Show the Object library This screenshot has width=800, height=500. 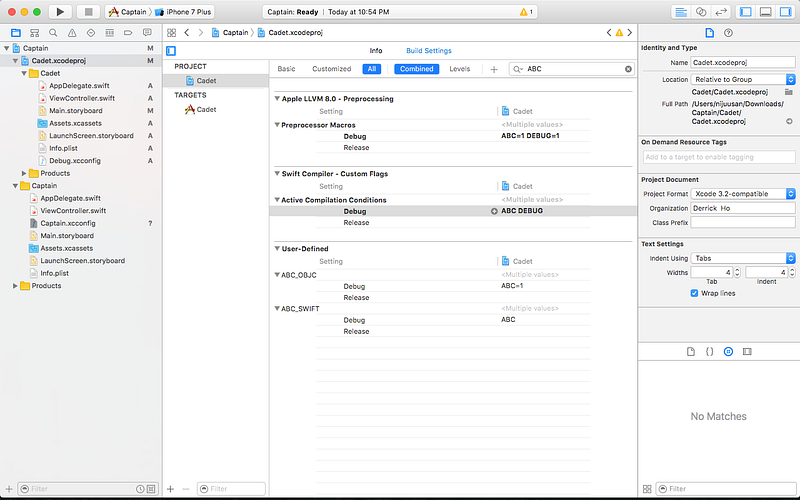(728, 352)
